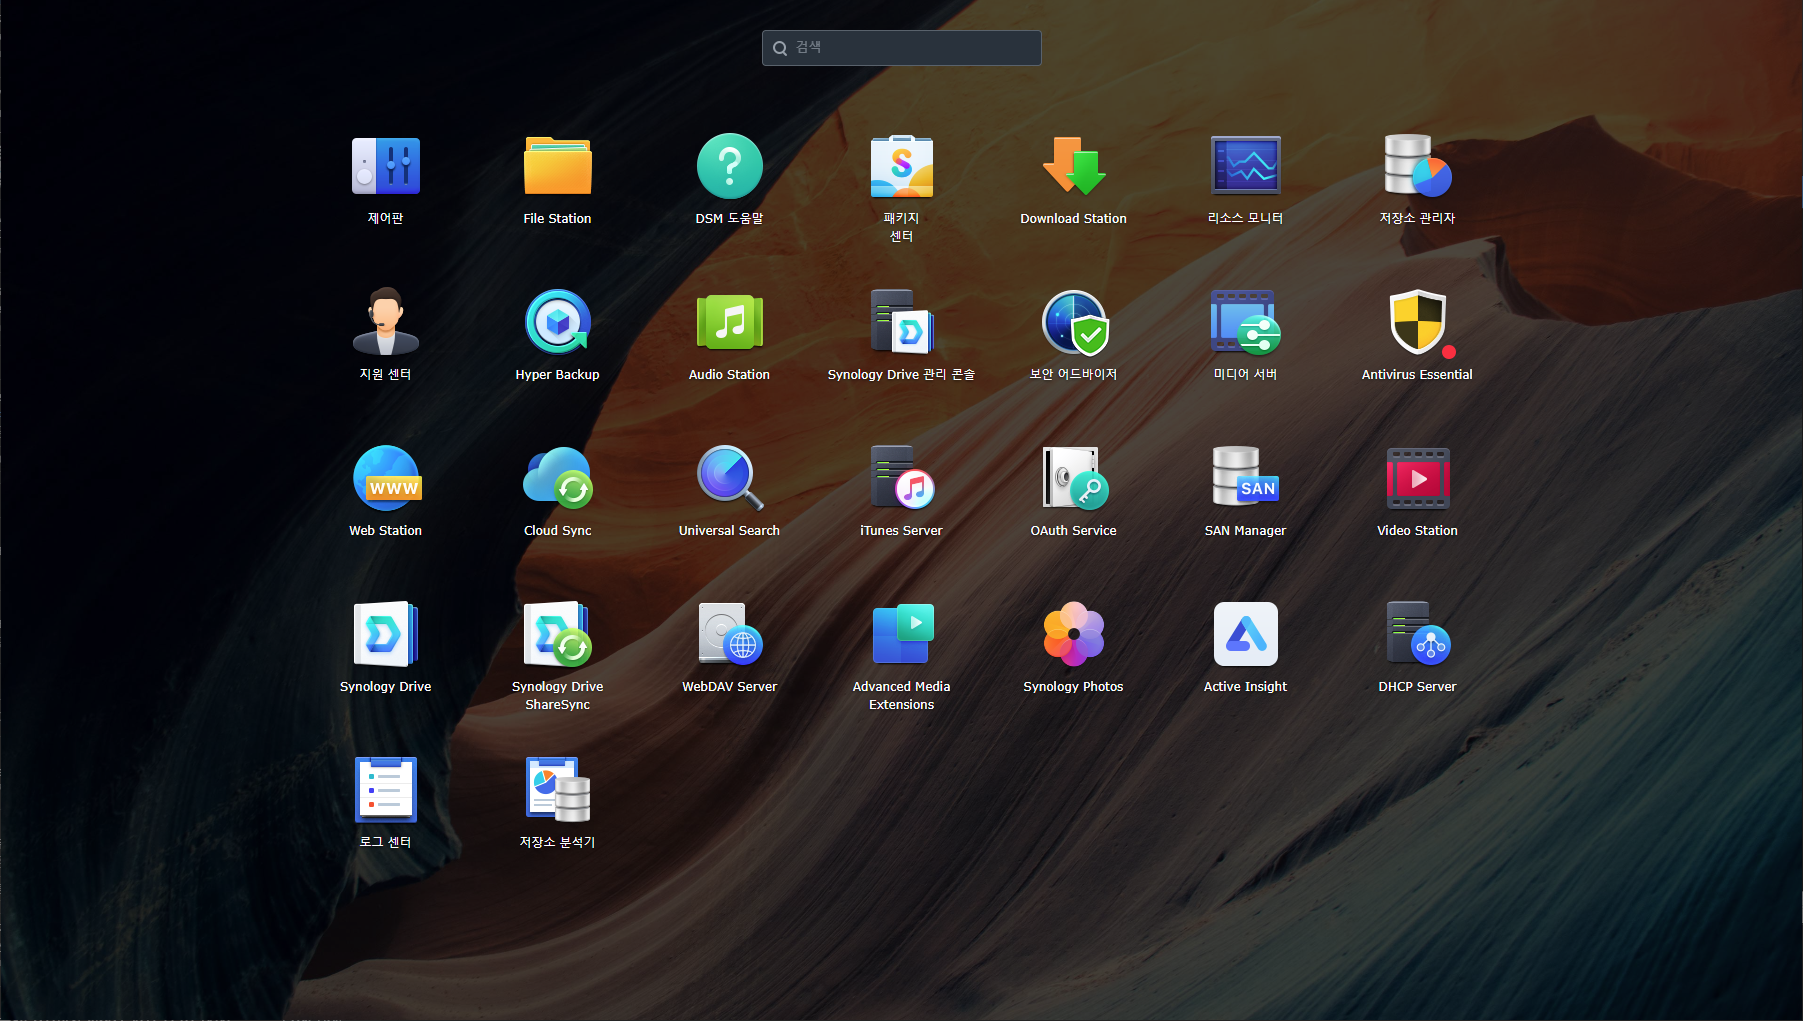
Task: Open the 제어판 control panel icon
Action: 386,166
